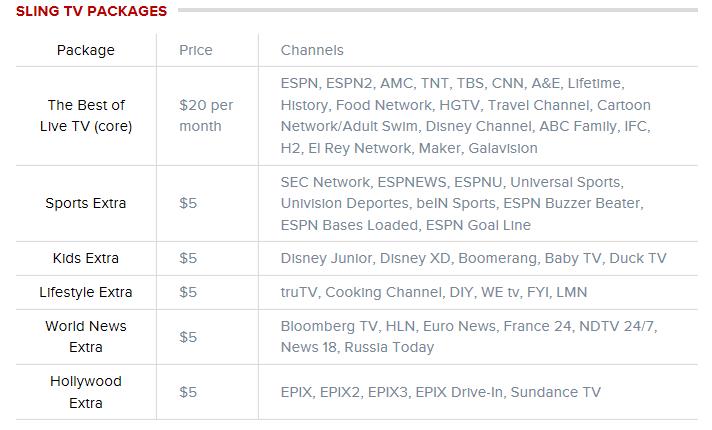Select the Channels column header

click(x=312, y=50)
